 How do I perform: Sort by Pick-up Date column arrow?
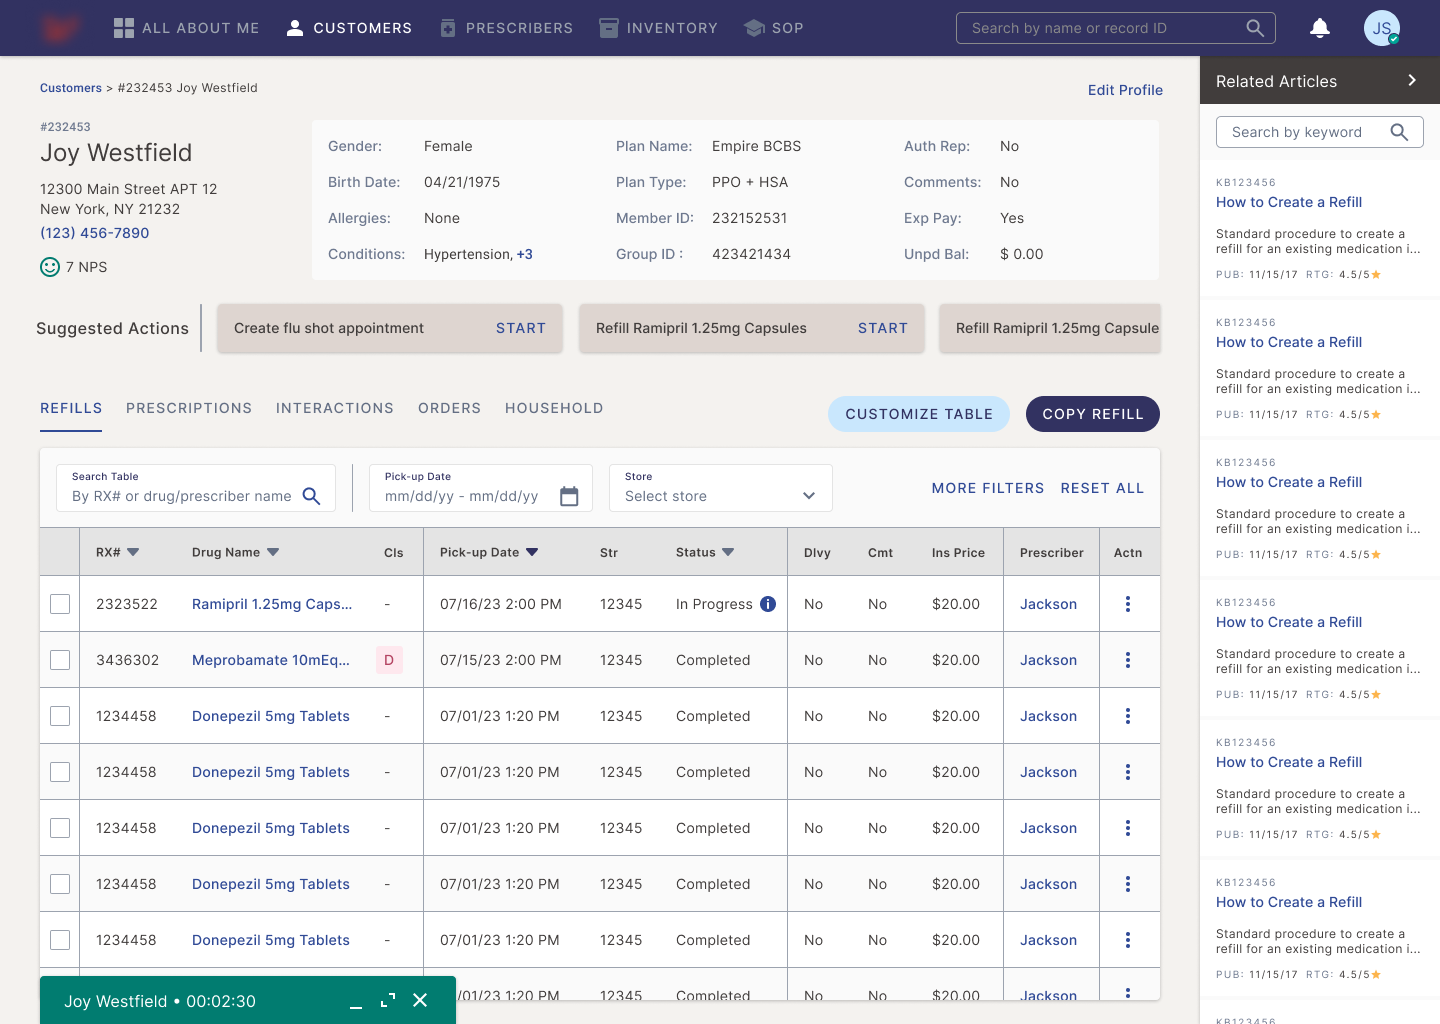pos(532,552)
